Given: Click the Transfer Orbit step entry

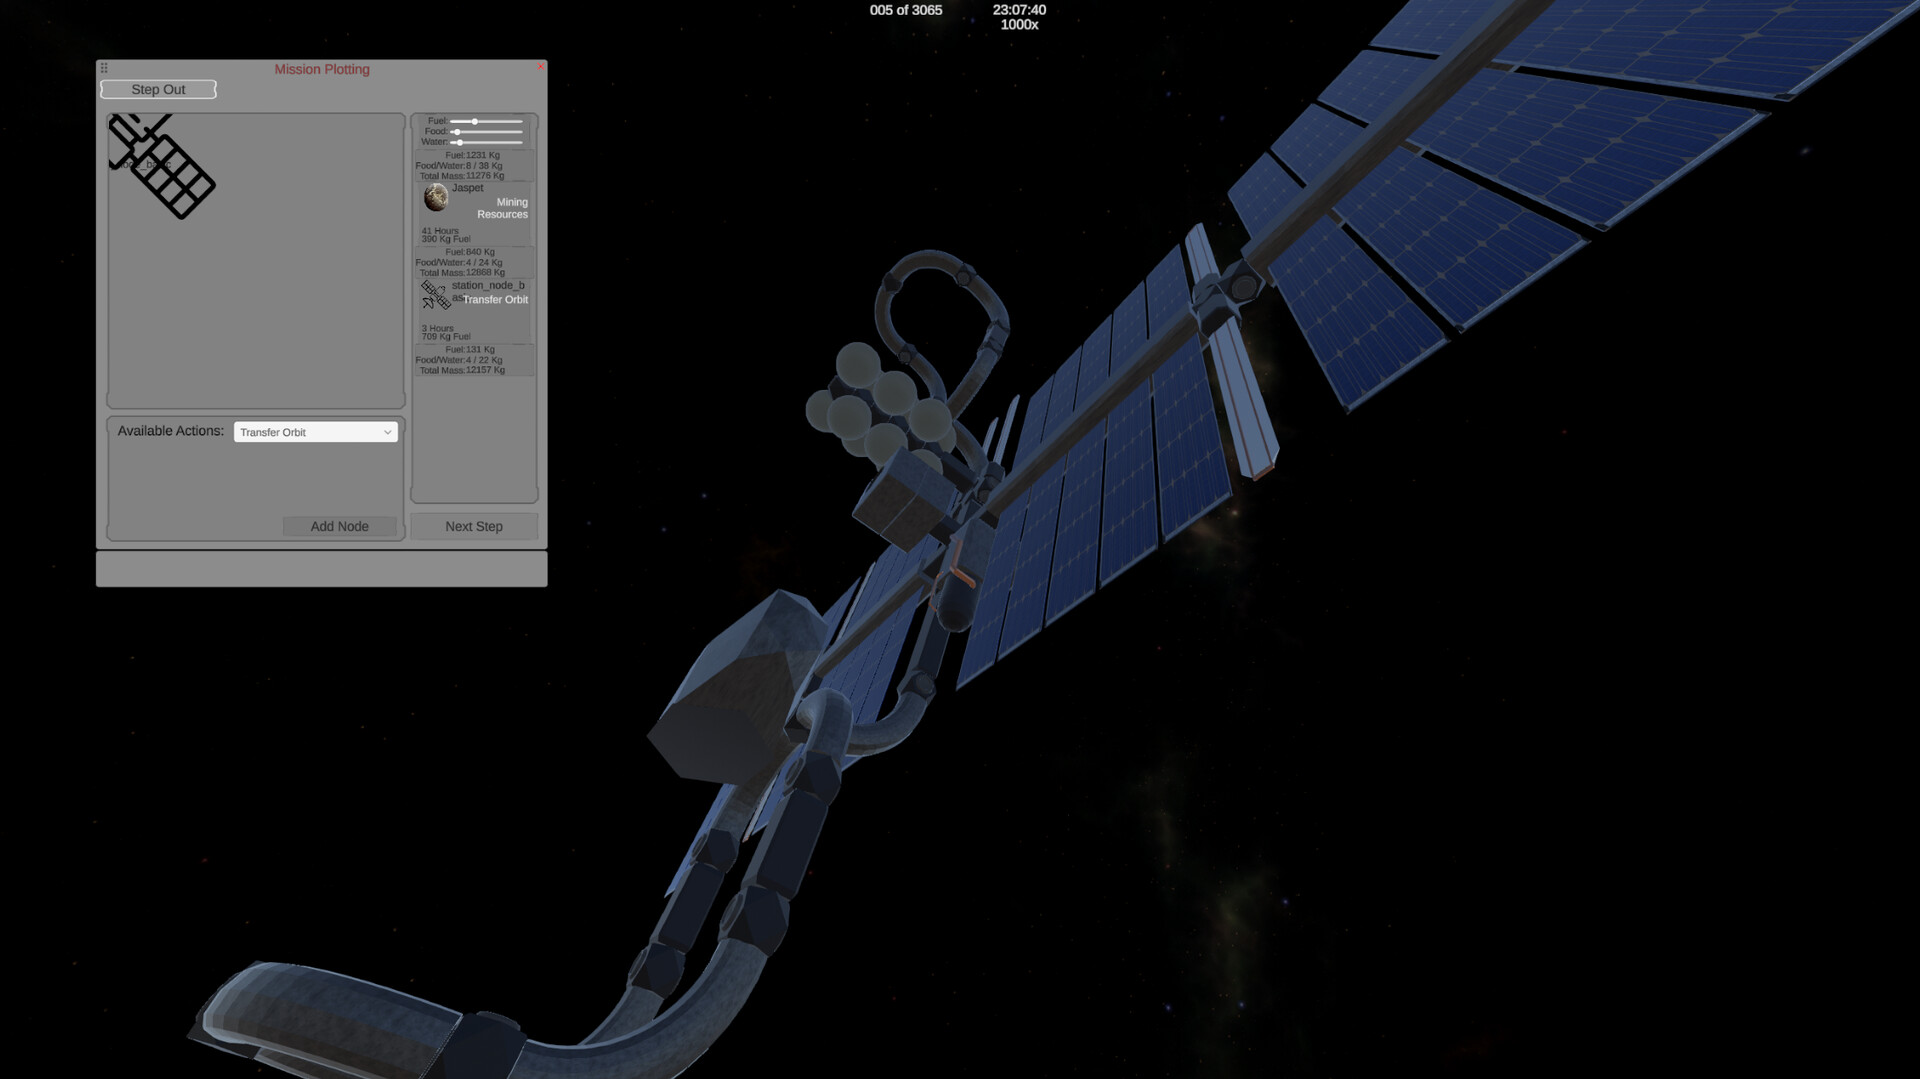Looking at the screenshot, I should click(496, 300).
